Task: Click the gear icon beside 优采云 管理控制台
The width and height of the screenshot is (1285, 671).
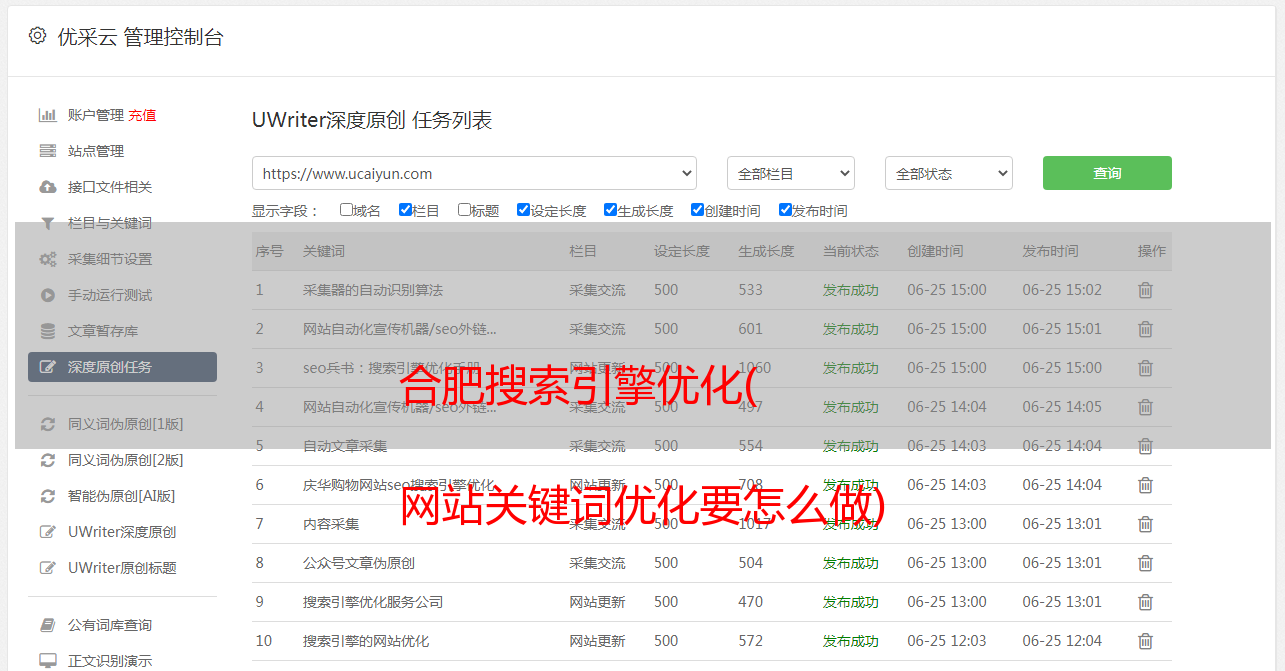Action: (37, 36)
